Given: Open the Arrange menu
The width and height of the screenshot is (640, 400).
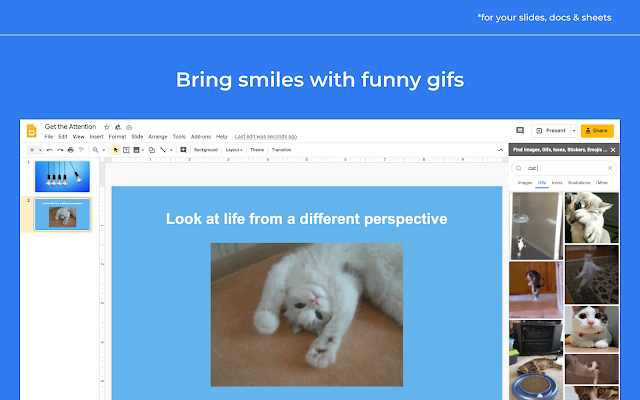Looking at the screenshot, I should coord(158,137).
